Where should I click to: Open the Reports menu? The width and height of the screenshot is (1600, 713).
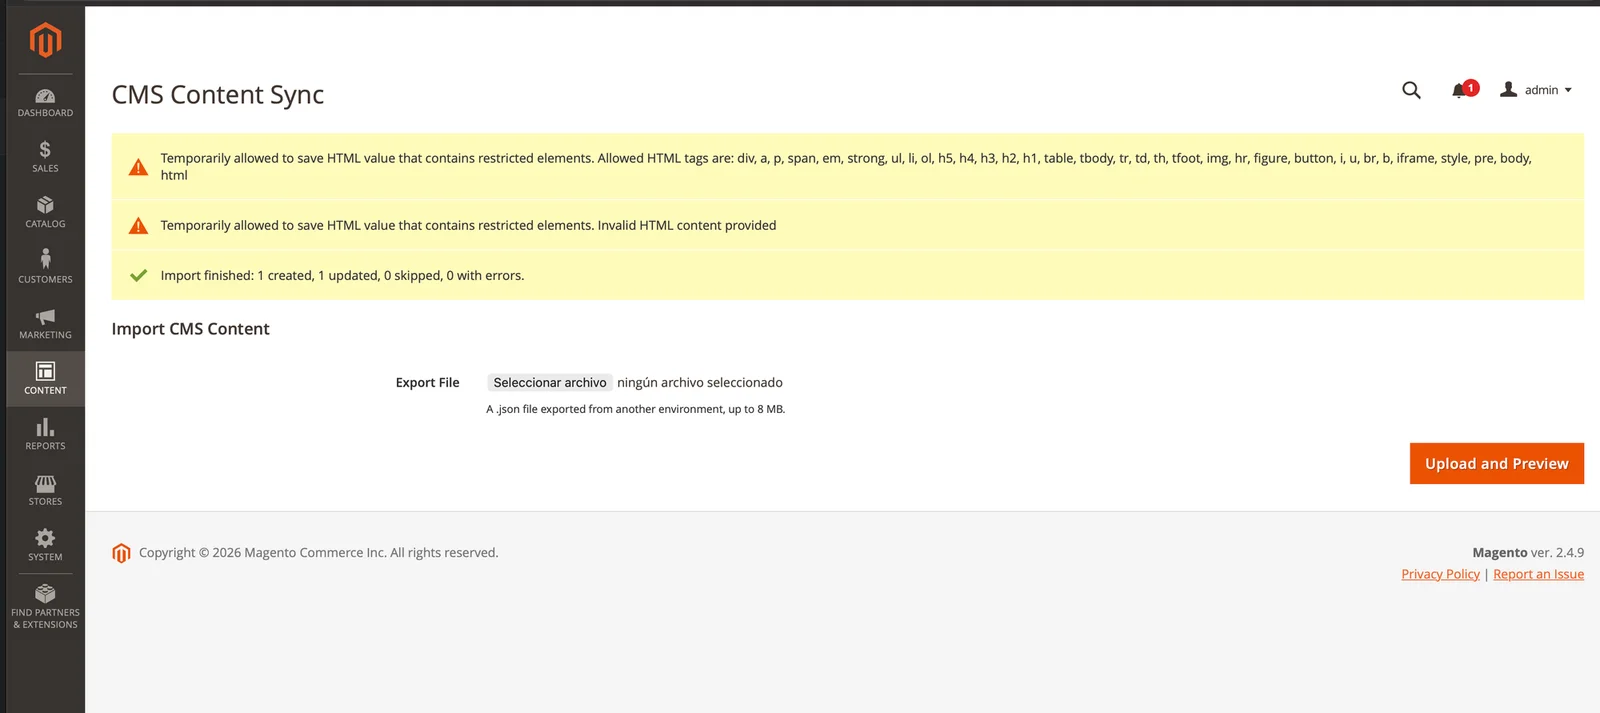[45, 434]
